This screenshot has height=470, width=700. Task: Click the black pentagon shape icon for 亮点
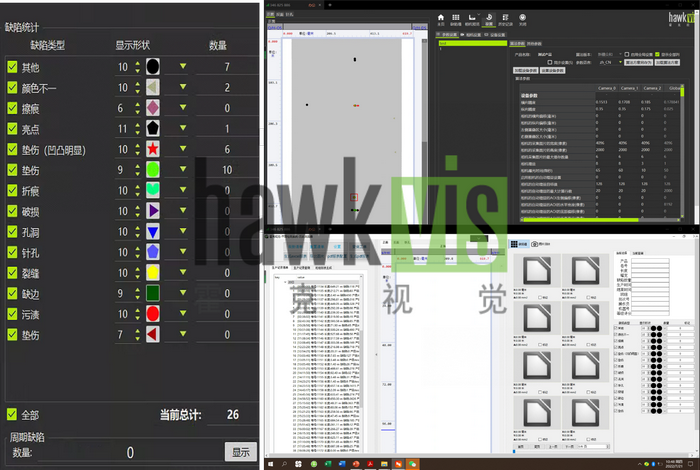pos(153,129)
